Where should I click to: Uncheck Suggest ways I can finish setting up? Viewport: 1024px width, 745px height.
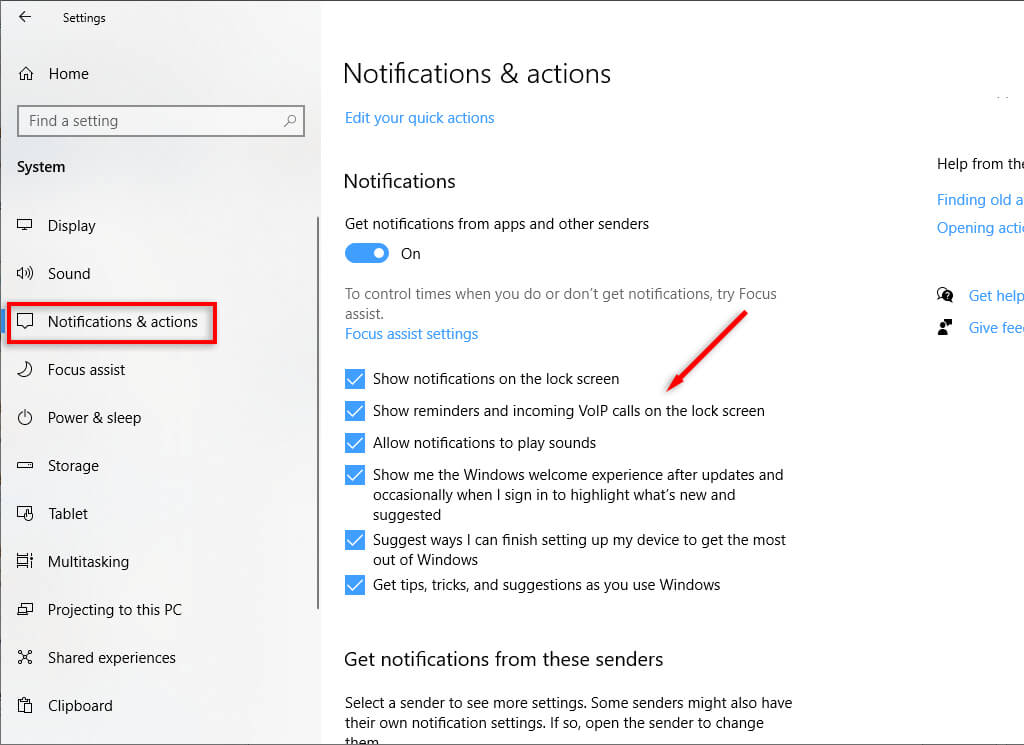click(x=355, y=540)
